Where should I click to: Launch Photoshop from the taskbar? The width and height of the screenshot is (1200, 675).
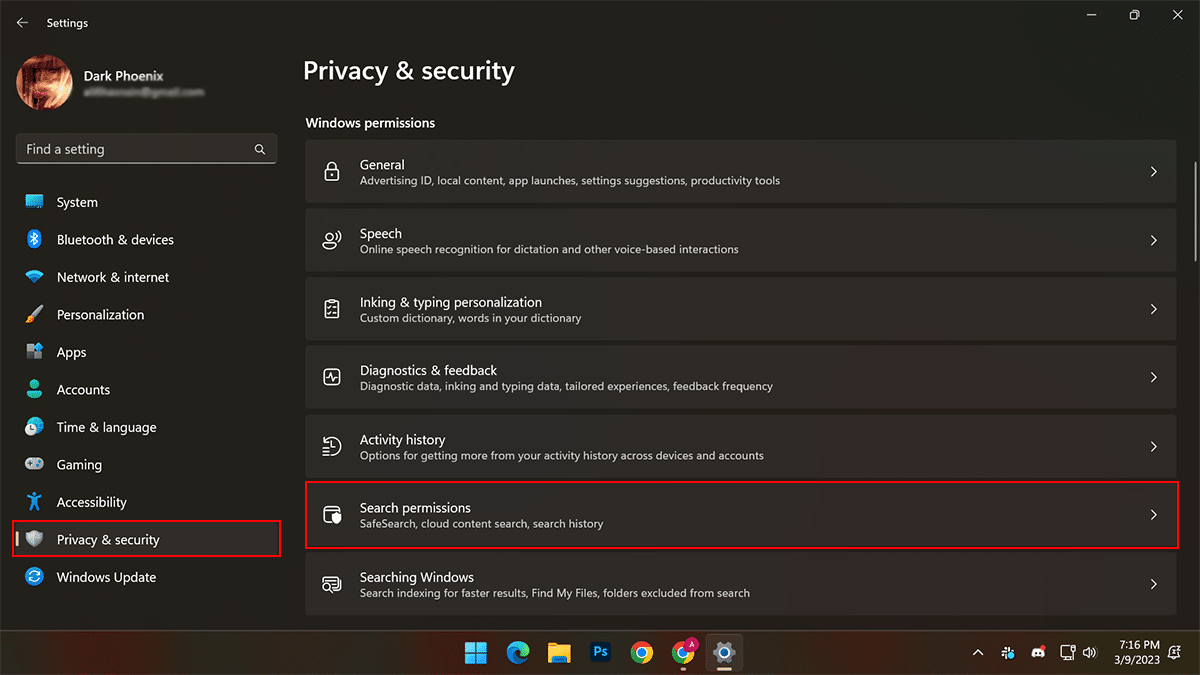[x=600, y=652]
